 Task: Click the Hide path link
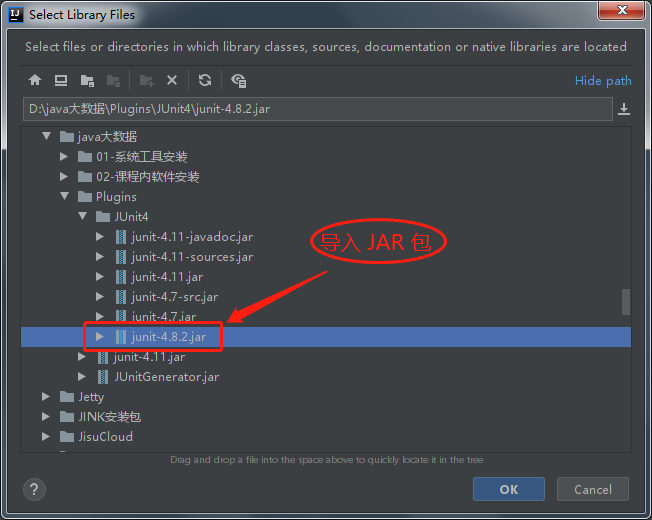[603, 81]
